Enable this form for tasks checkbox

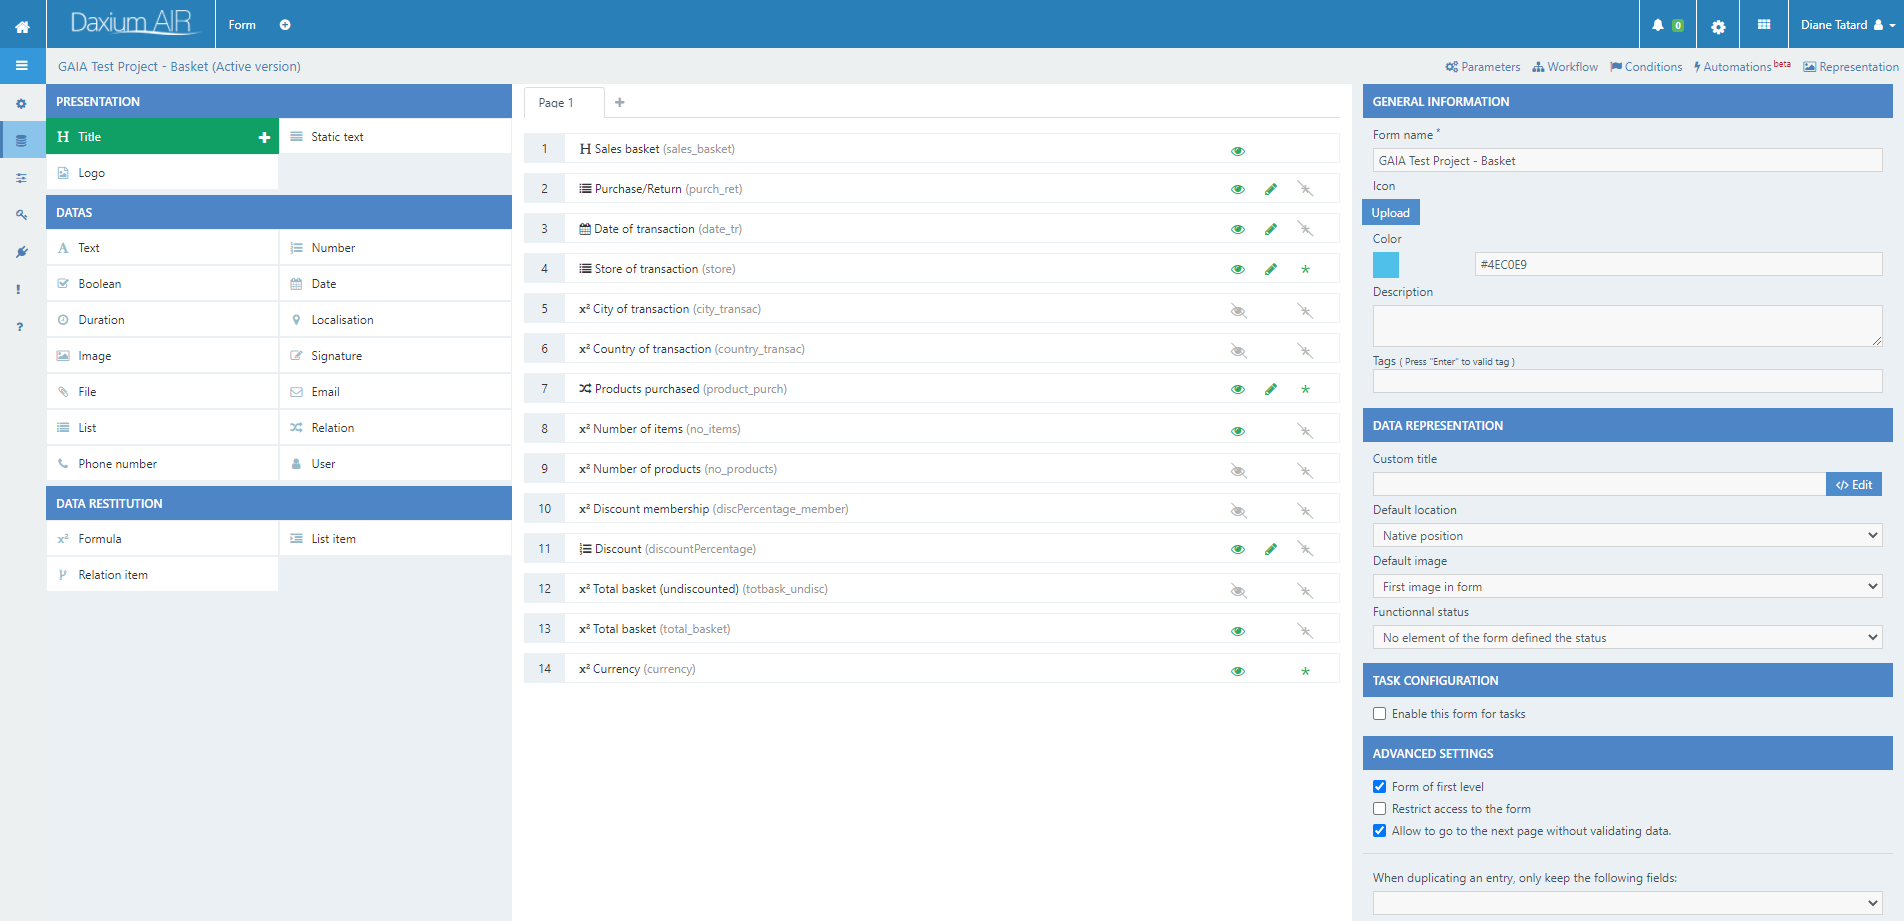coord(1380,714)
